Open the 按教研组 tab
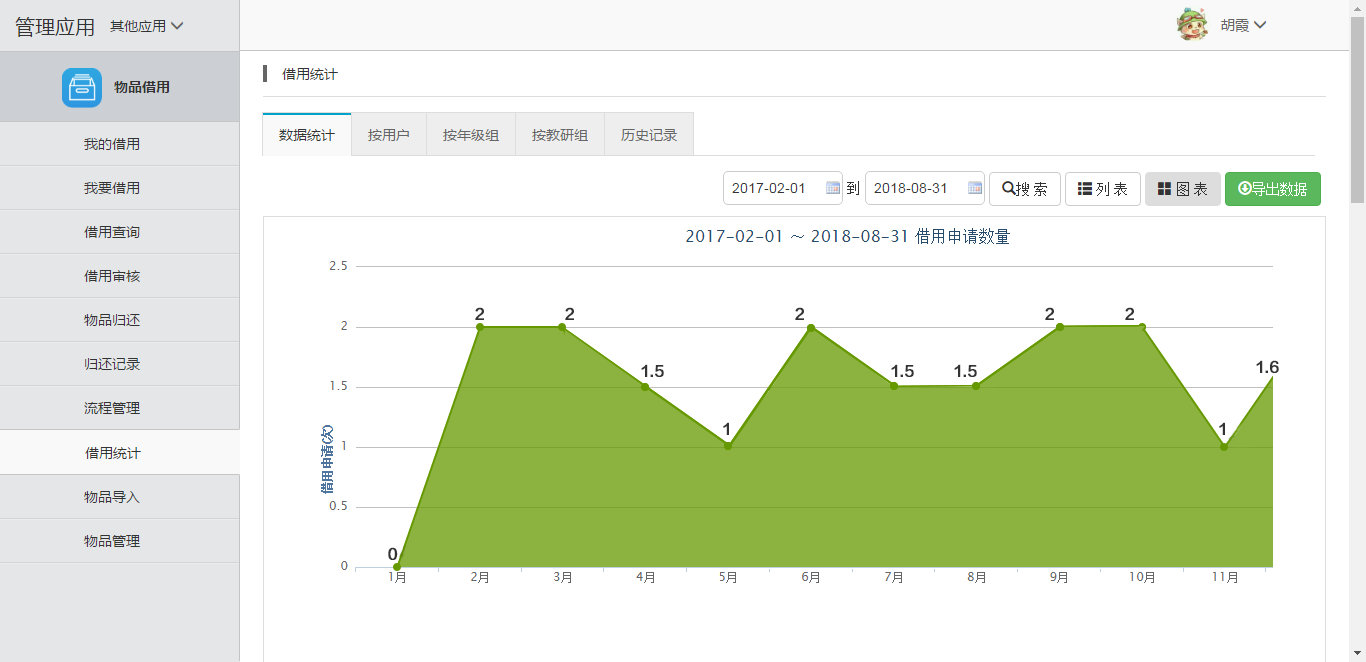Viewport: 1366px width, 662px height. click(x=559, y=135)
